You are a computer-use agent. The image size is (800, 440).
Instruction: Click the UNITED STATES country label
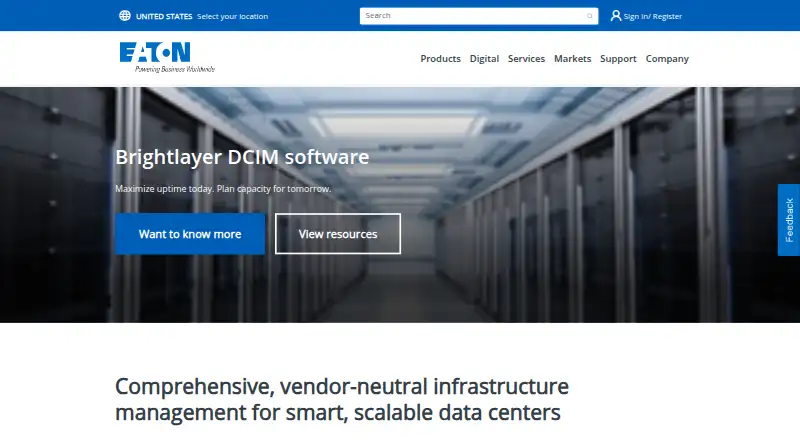click(x=164, y=16)
